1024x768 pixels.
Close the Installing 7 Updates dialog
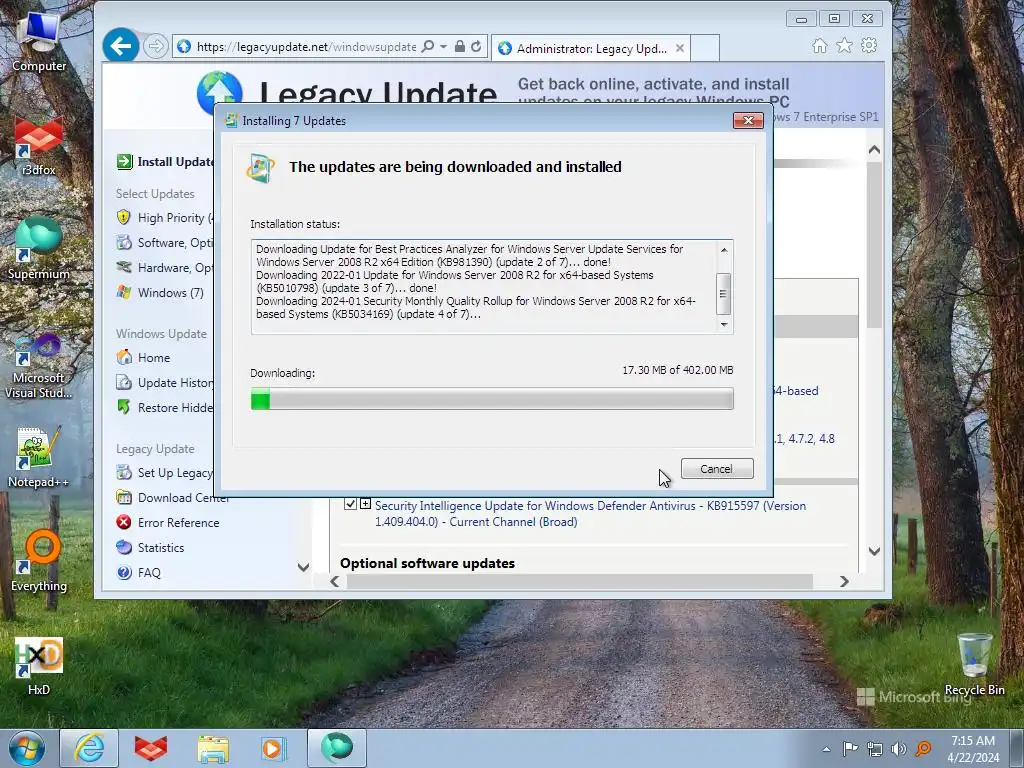click(x=748, y=120)
